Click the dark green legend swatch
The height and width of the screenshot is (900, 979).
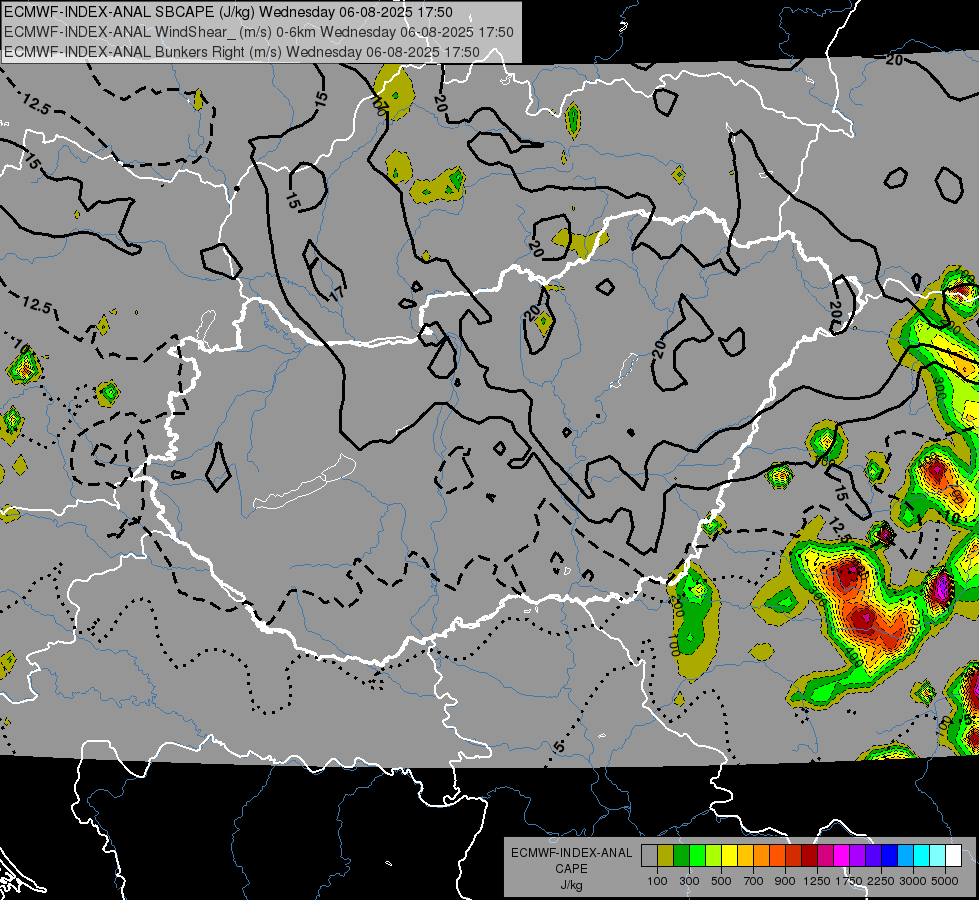click(681, 856)
